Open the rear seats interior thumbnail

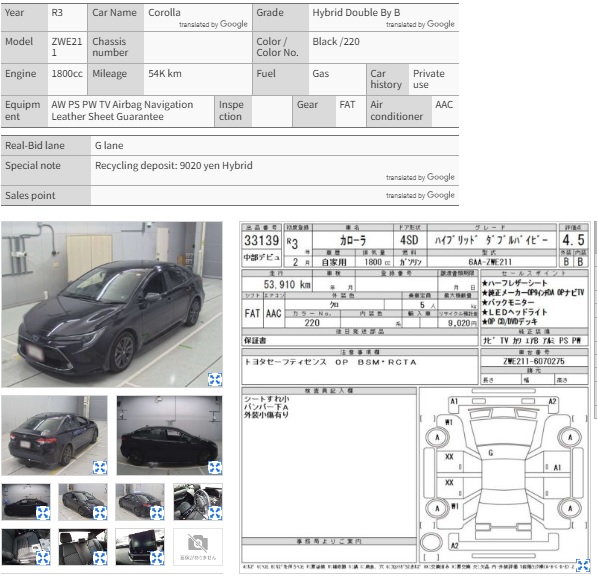tap(83, 547)
